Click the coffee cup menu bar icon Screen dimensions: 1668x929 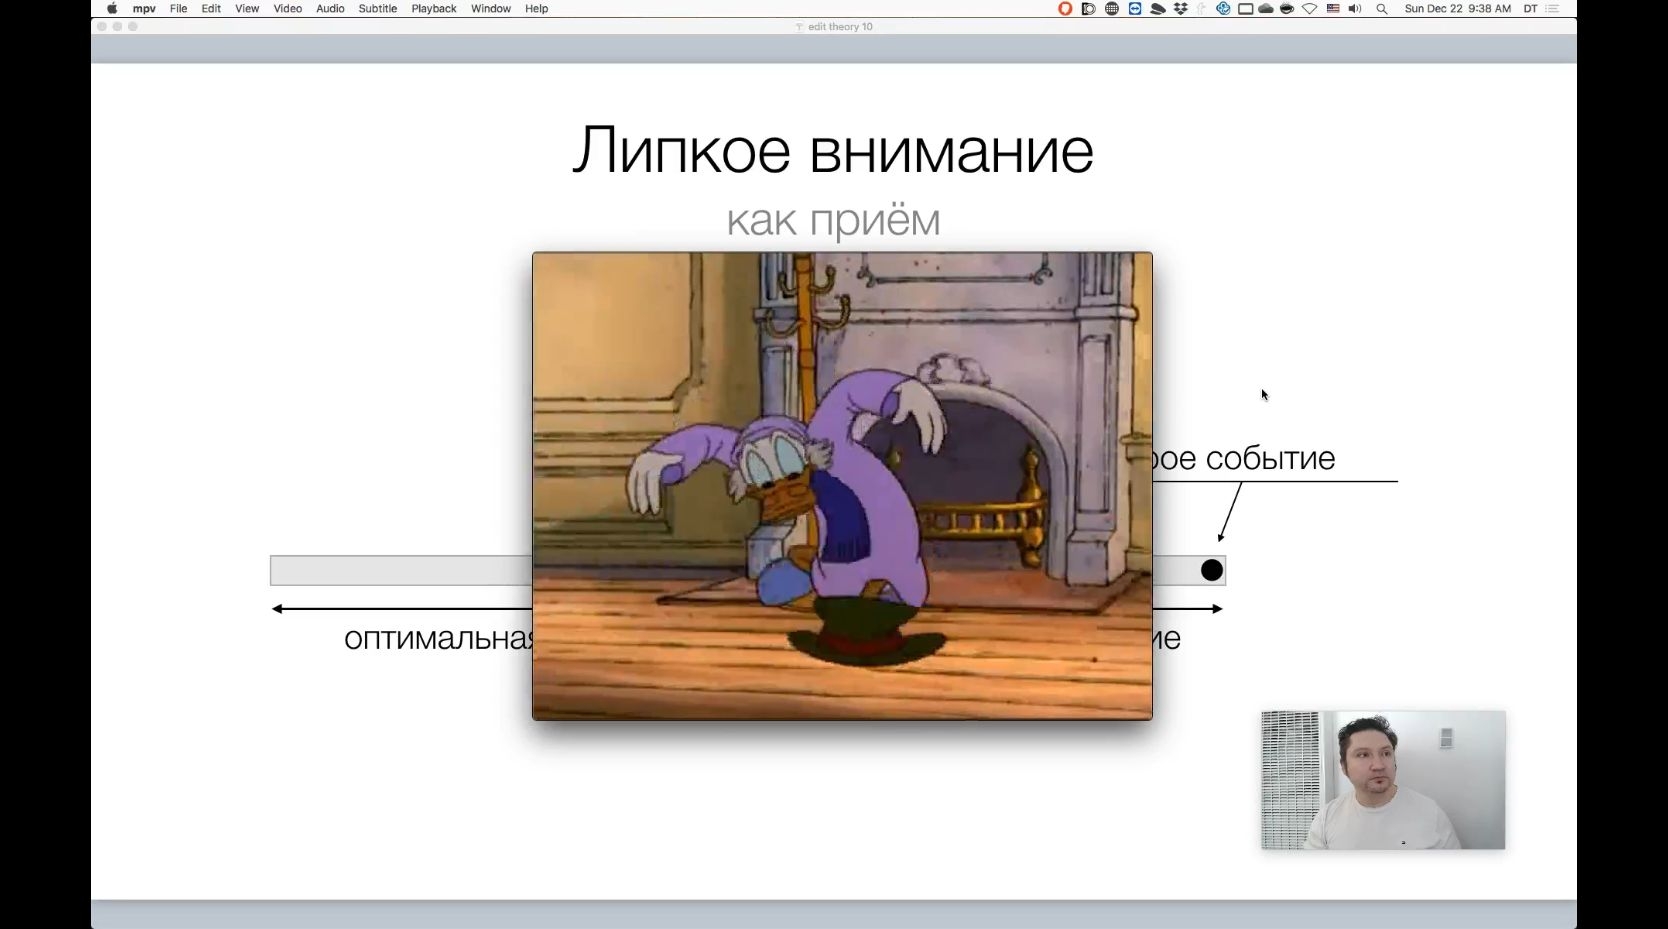point(1287,9)
